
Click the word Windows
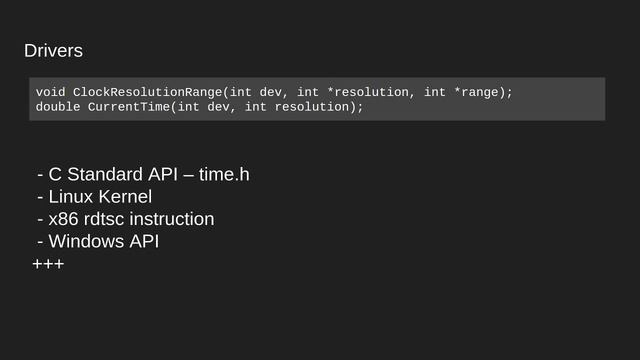tap(87, 241)
